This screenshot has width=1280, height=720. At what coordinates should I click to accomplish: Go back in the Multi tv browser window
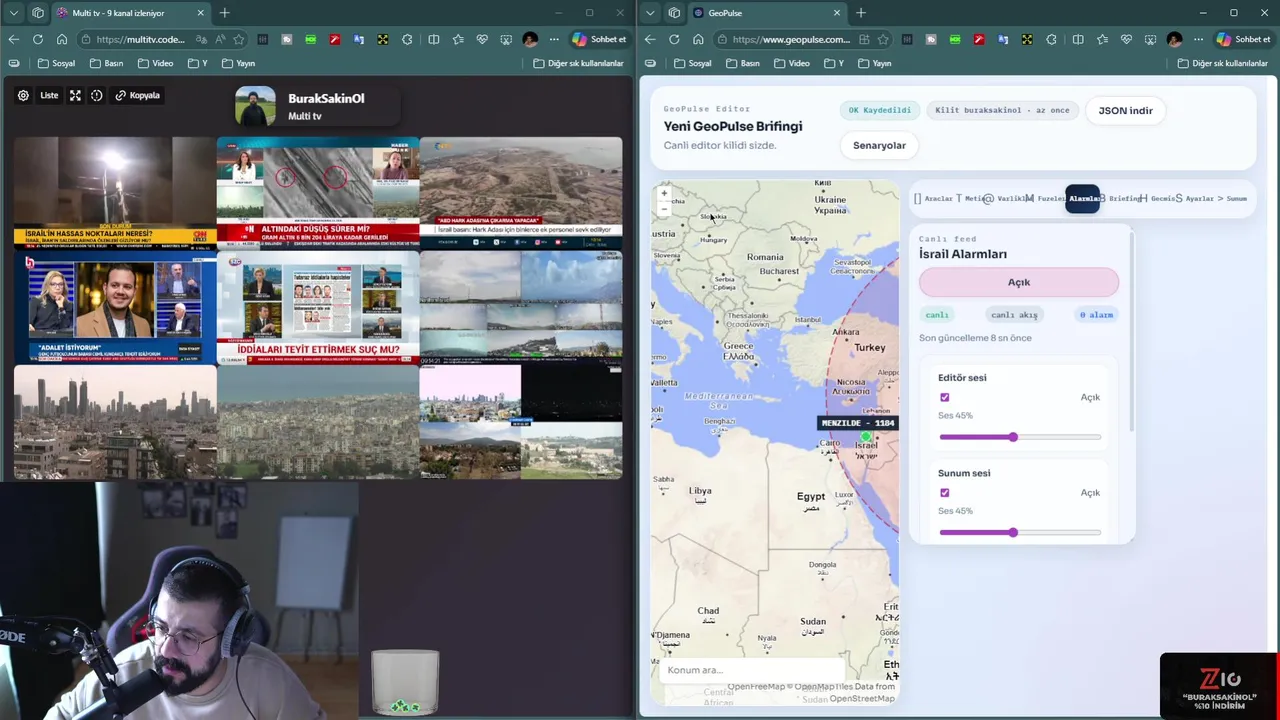click(14, 40)
